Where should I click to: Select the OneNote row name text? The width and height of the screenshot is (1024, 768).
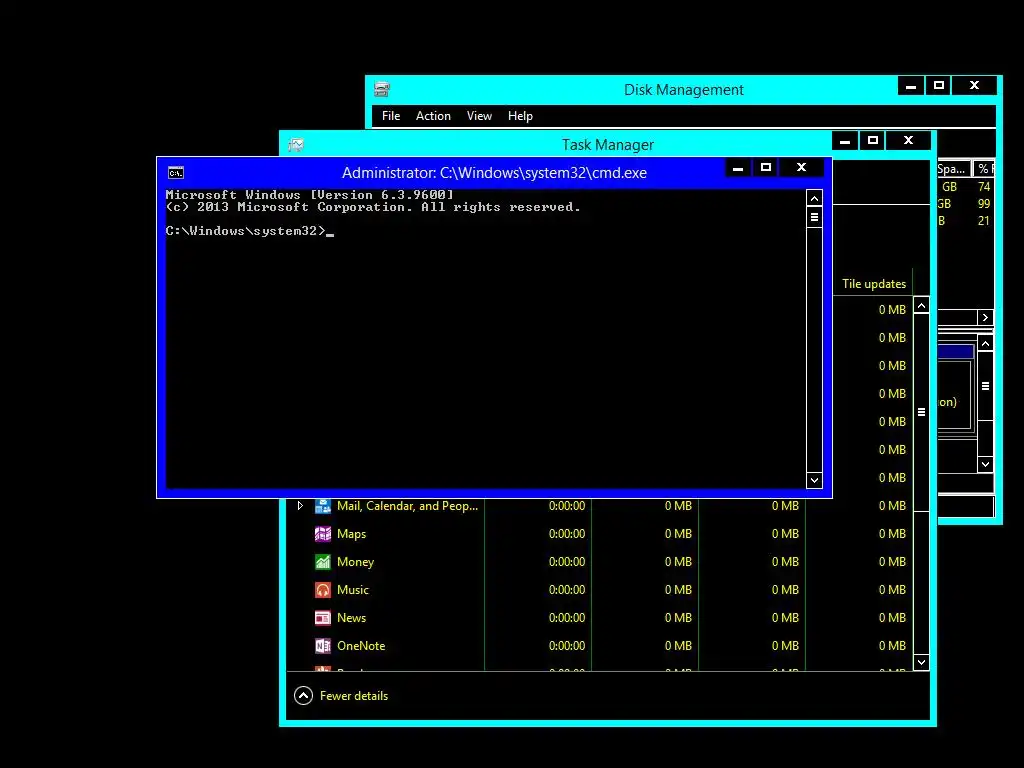pyautogui.click(x=361, y=646)
